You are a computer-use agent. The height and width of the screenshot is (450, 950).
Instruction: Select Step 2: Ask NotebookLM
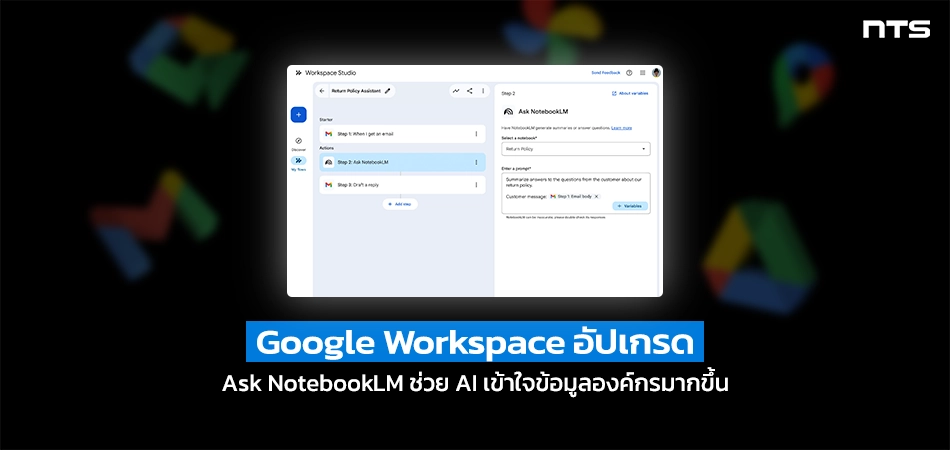[x=402, y=162]
